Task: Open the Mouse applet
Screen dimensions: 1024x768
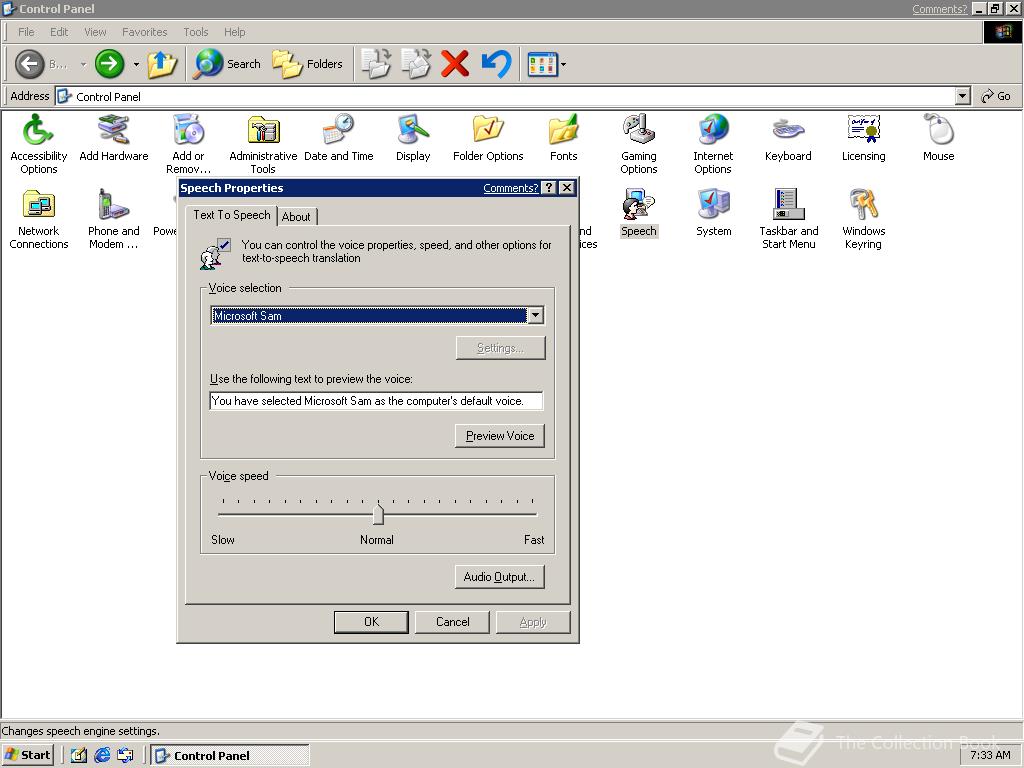Action: 938,138
